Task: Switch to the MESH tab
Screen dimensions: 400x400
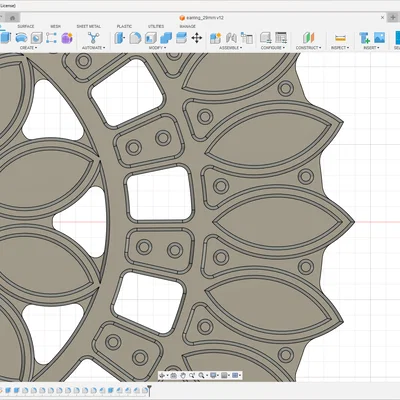Action: pos(55,26)
